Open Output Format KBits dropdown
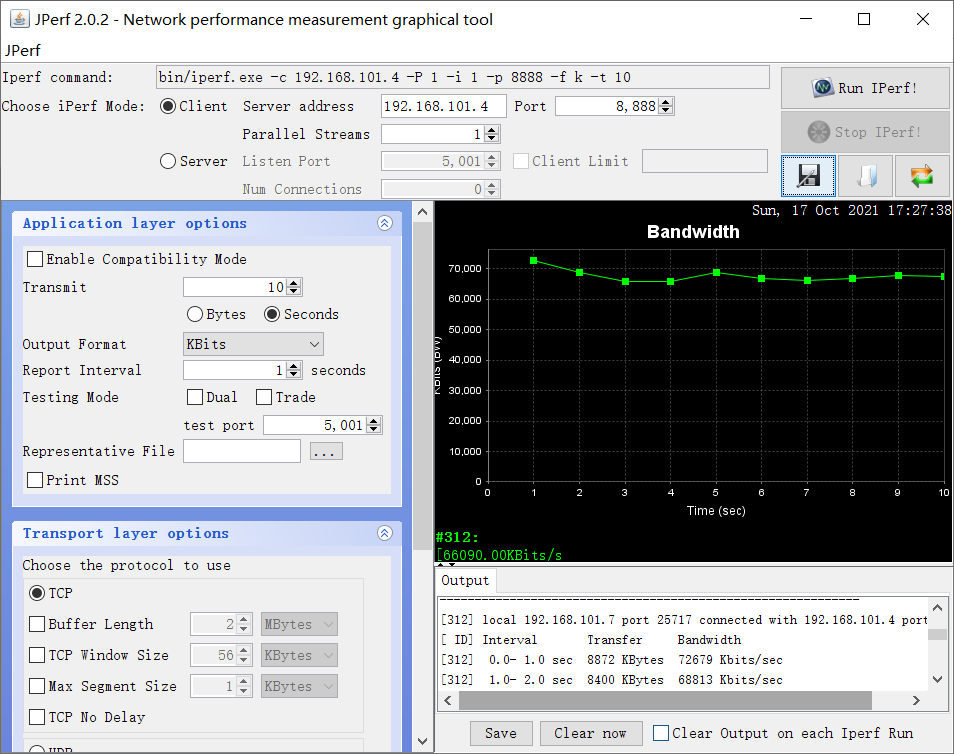Image resolution: width=954 pixels, height=754 pixels. 253,344
